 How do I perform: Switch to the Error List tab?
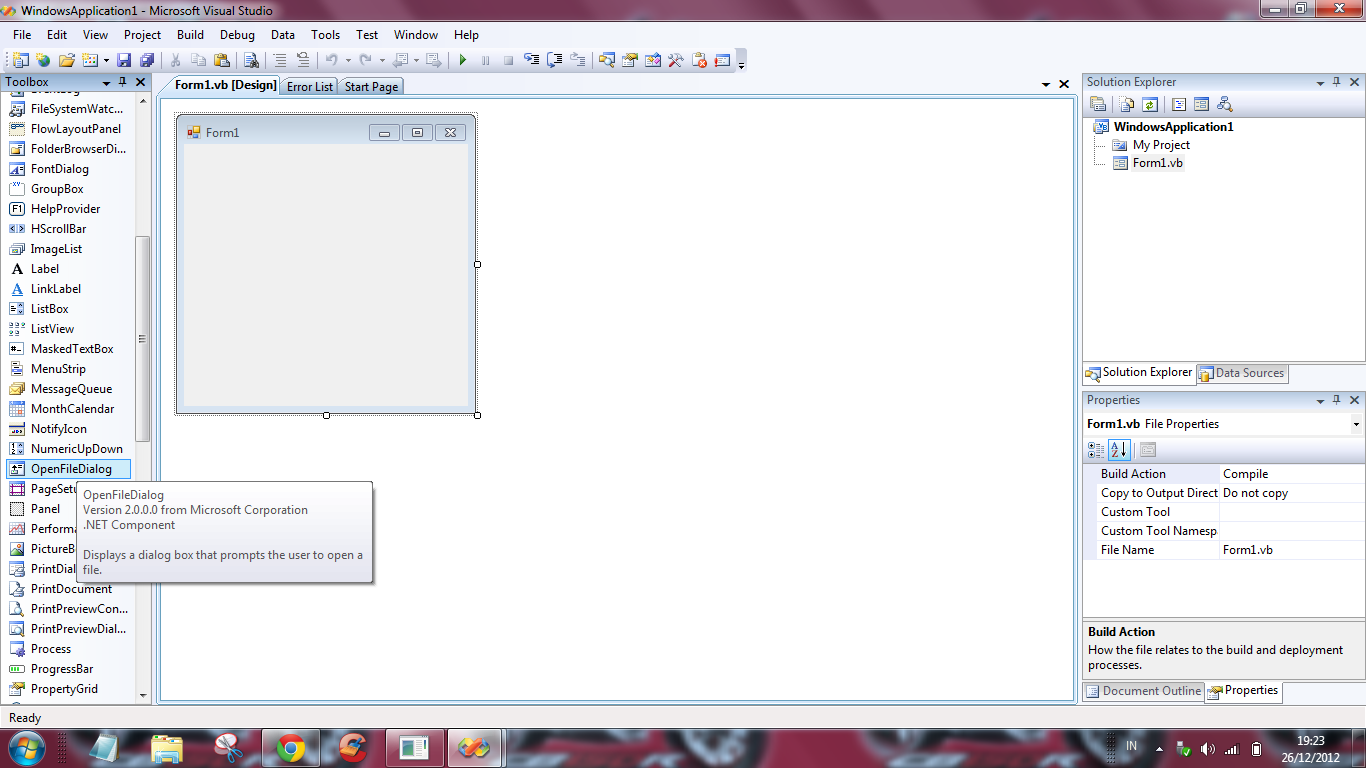(308, 86)
